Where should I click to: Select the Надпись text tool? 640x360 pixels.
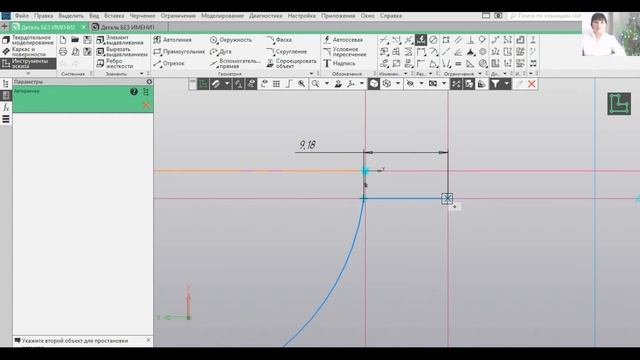(339, 64)
